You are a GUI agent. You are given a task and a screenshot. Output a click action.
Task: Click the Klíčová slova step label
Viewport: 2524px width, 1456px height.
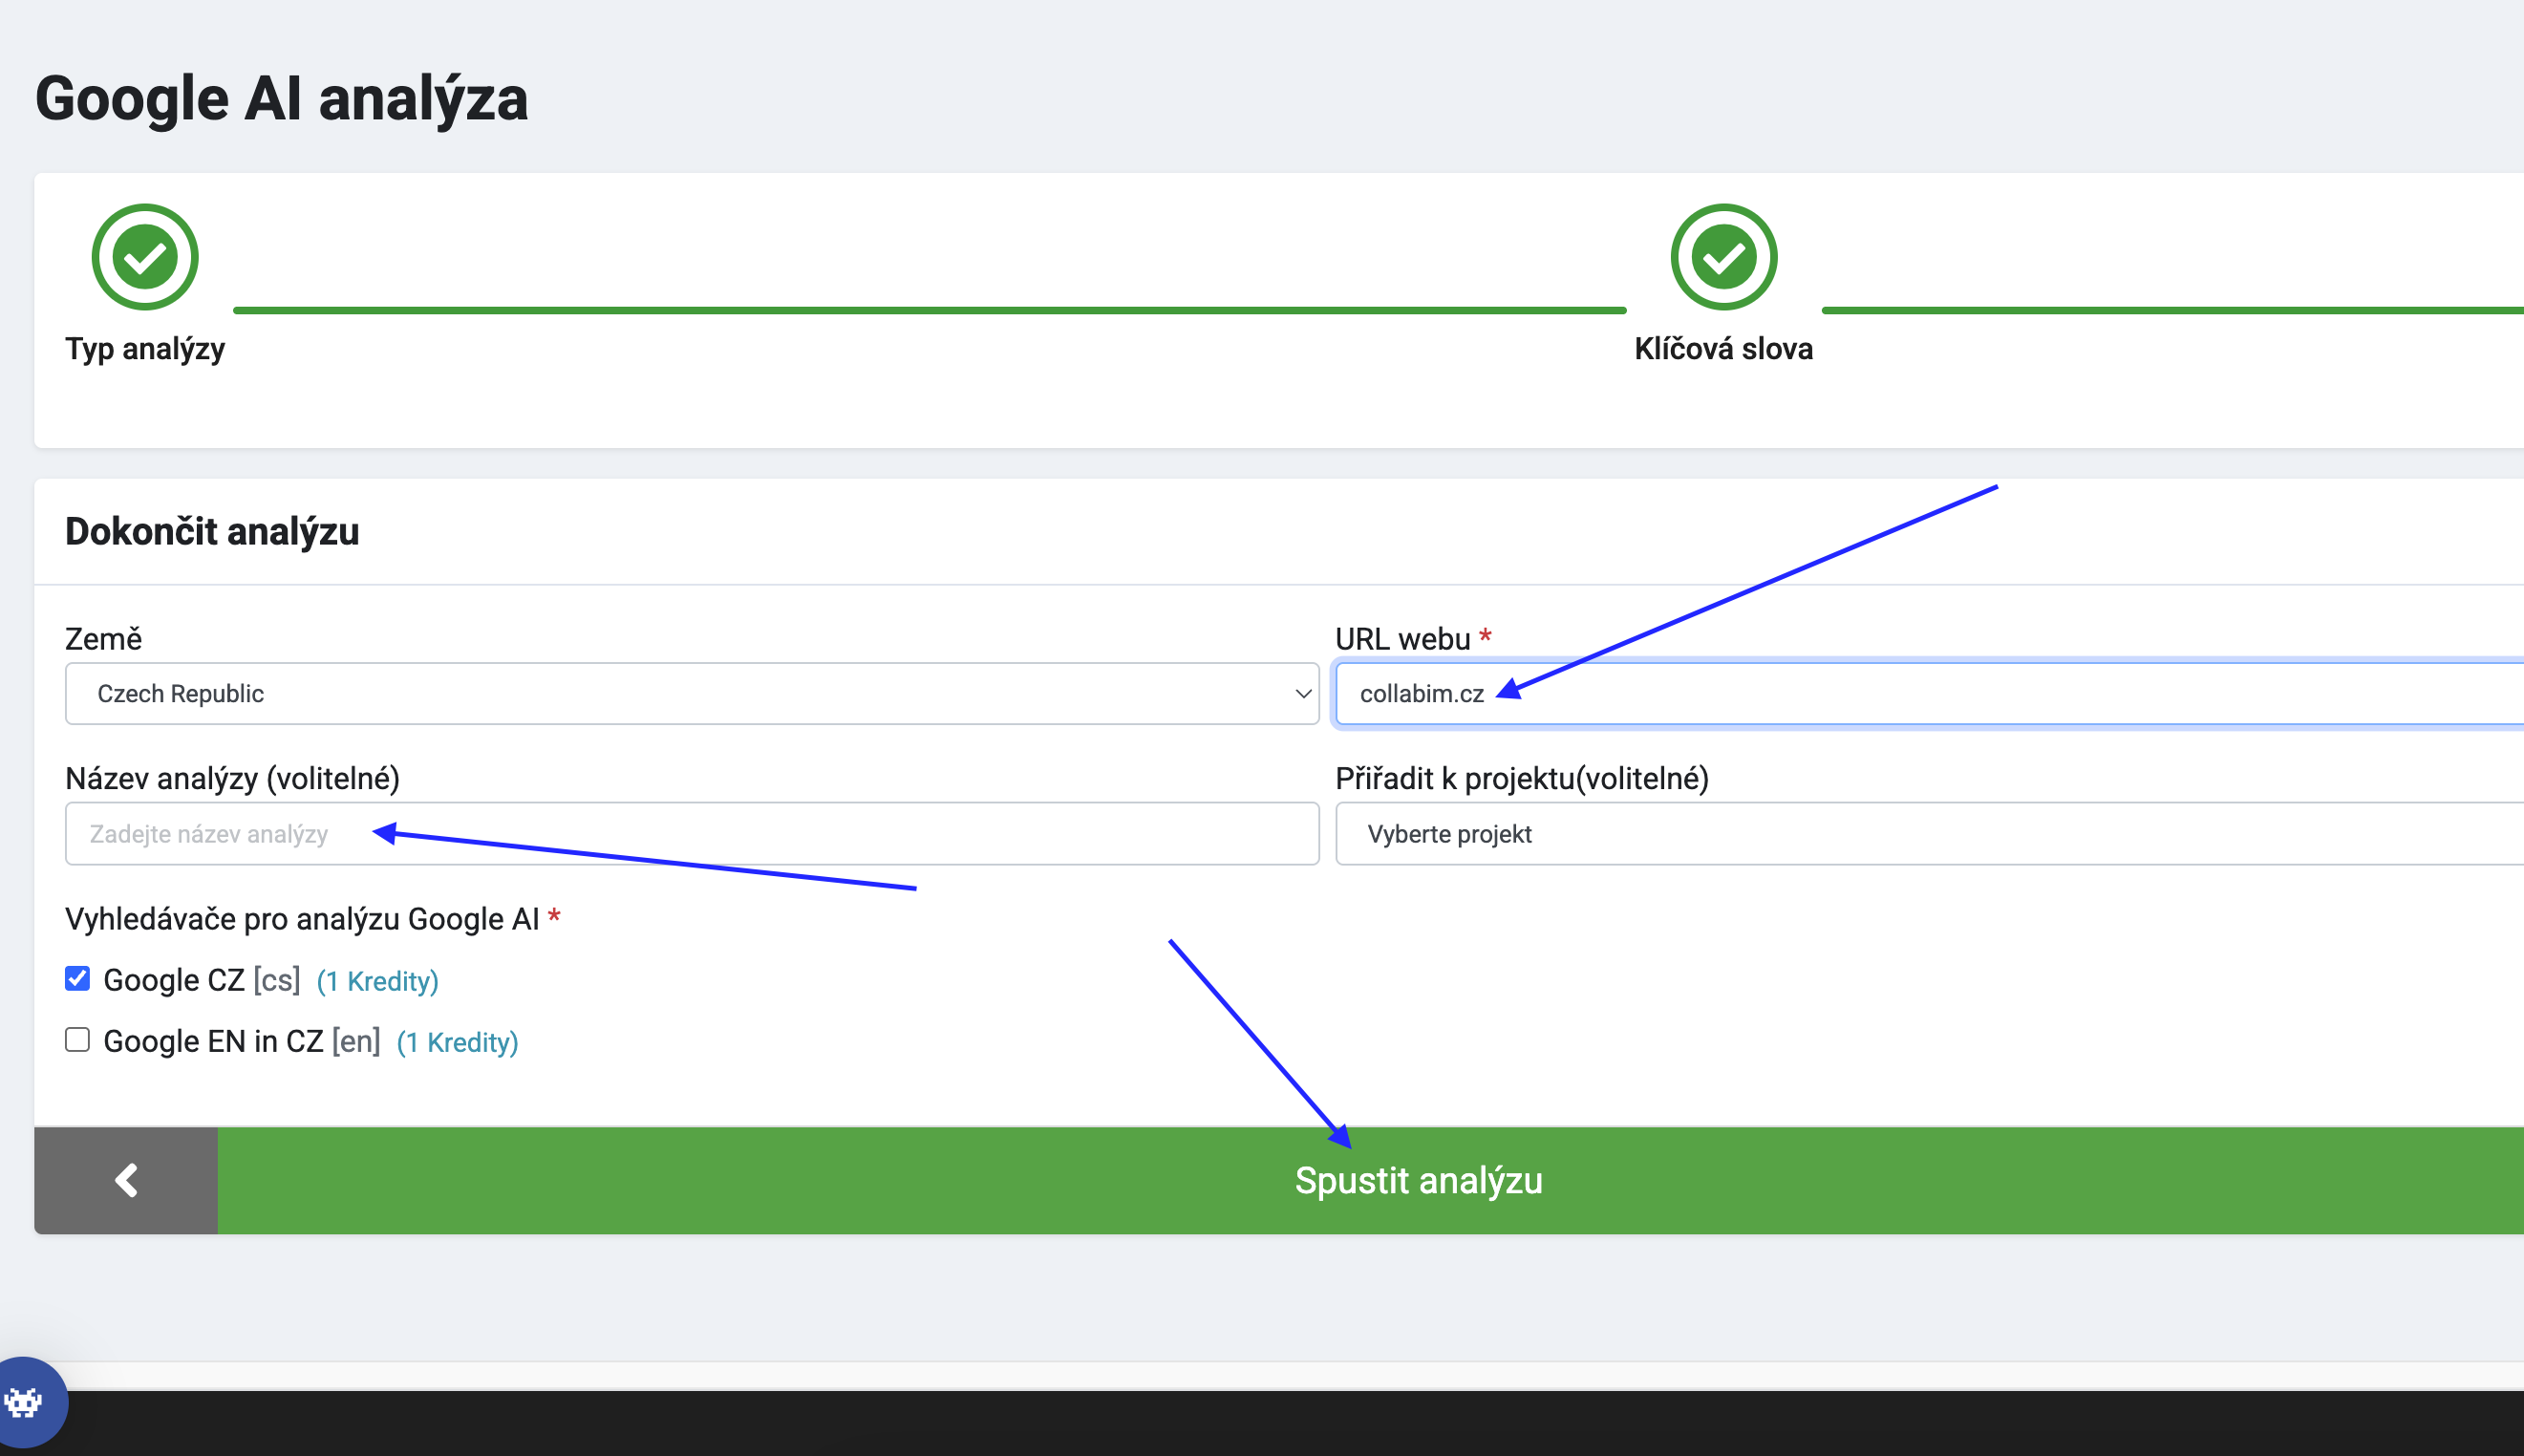[1723, 349]
